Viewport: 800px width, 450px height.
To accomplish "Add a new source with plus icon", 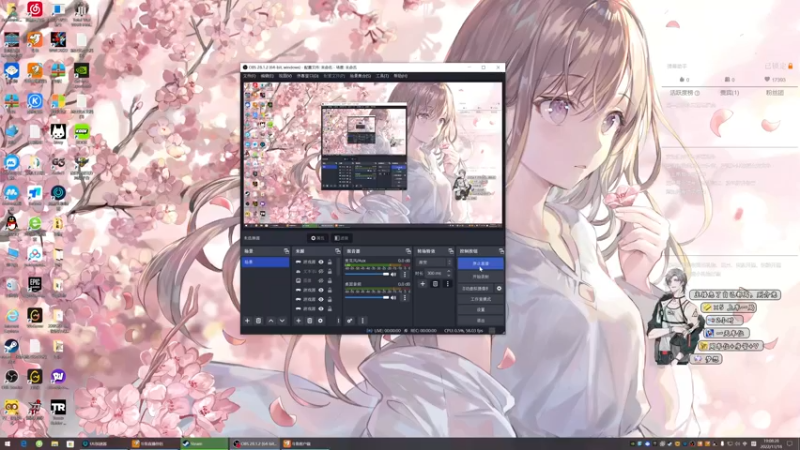I will (x=298, y=321).
